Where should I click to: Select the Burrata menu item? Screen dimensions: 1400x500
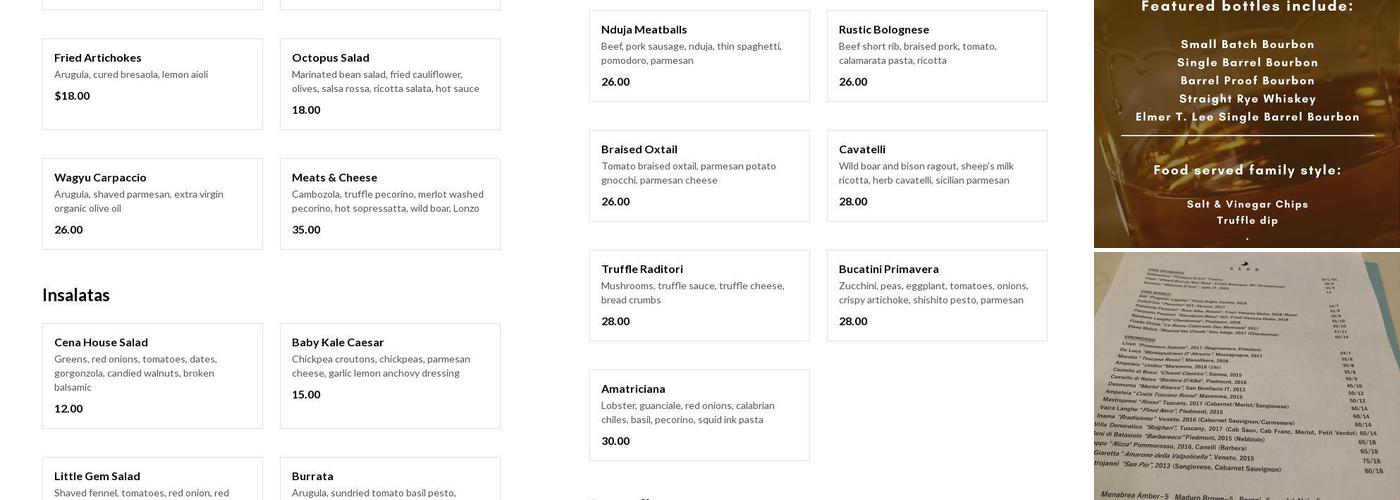coord(390,480)
